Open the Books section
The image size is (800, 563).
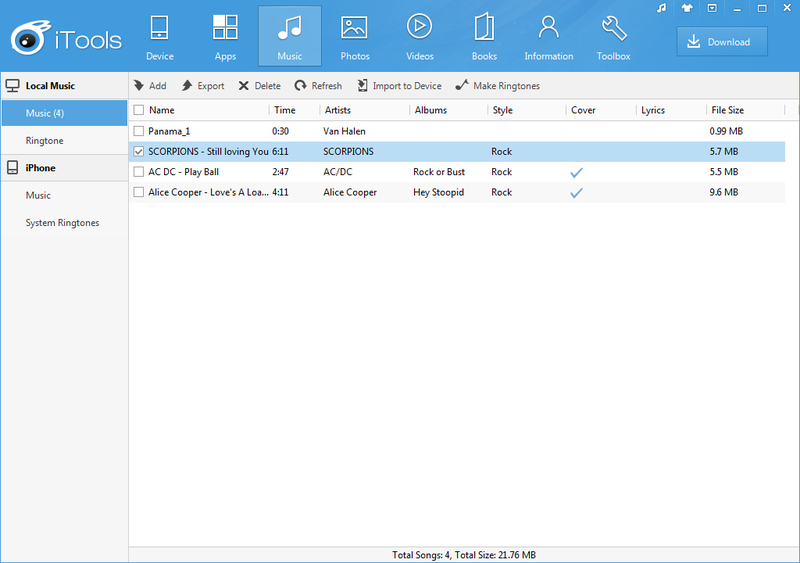(x=484, y=37)
